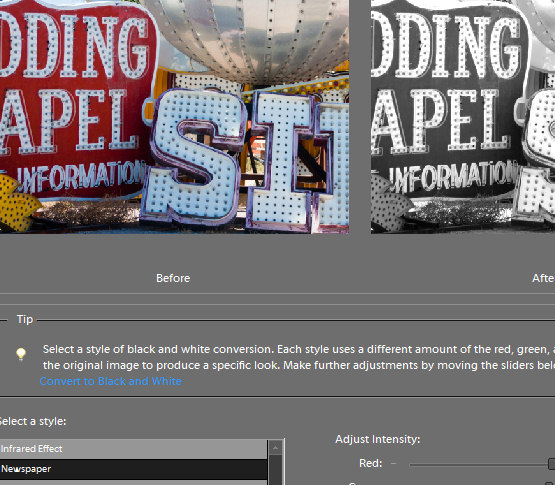555x485 pixels.
Task: Select the Newspaper style
Action: click(133, 469)
